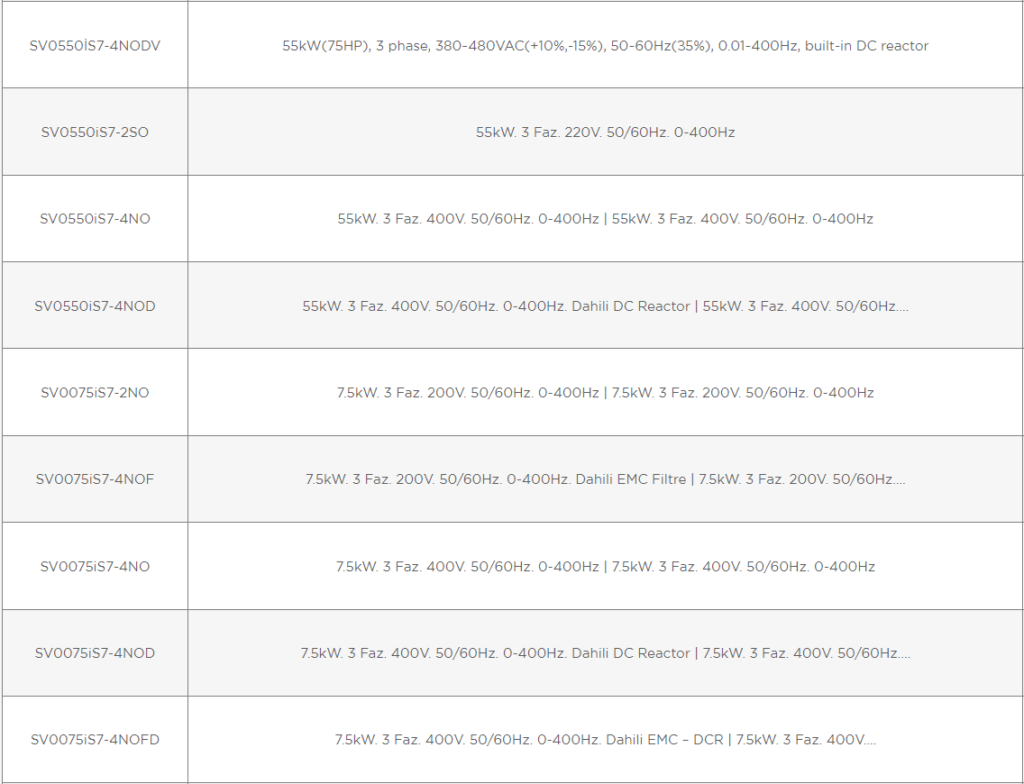The width and height of the screenshot is (1024, 784).
Task: Select the SV0550İS7-4NODV model cell
Action: (x=95, y=46)
